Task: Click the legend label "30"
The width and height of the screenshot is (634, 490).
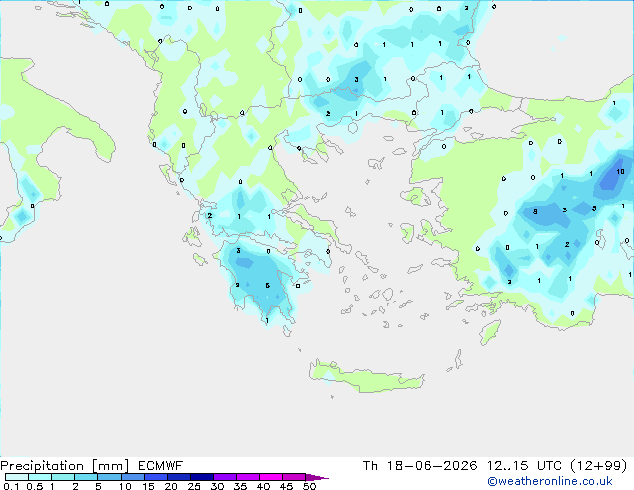Action: point(217,486)
